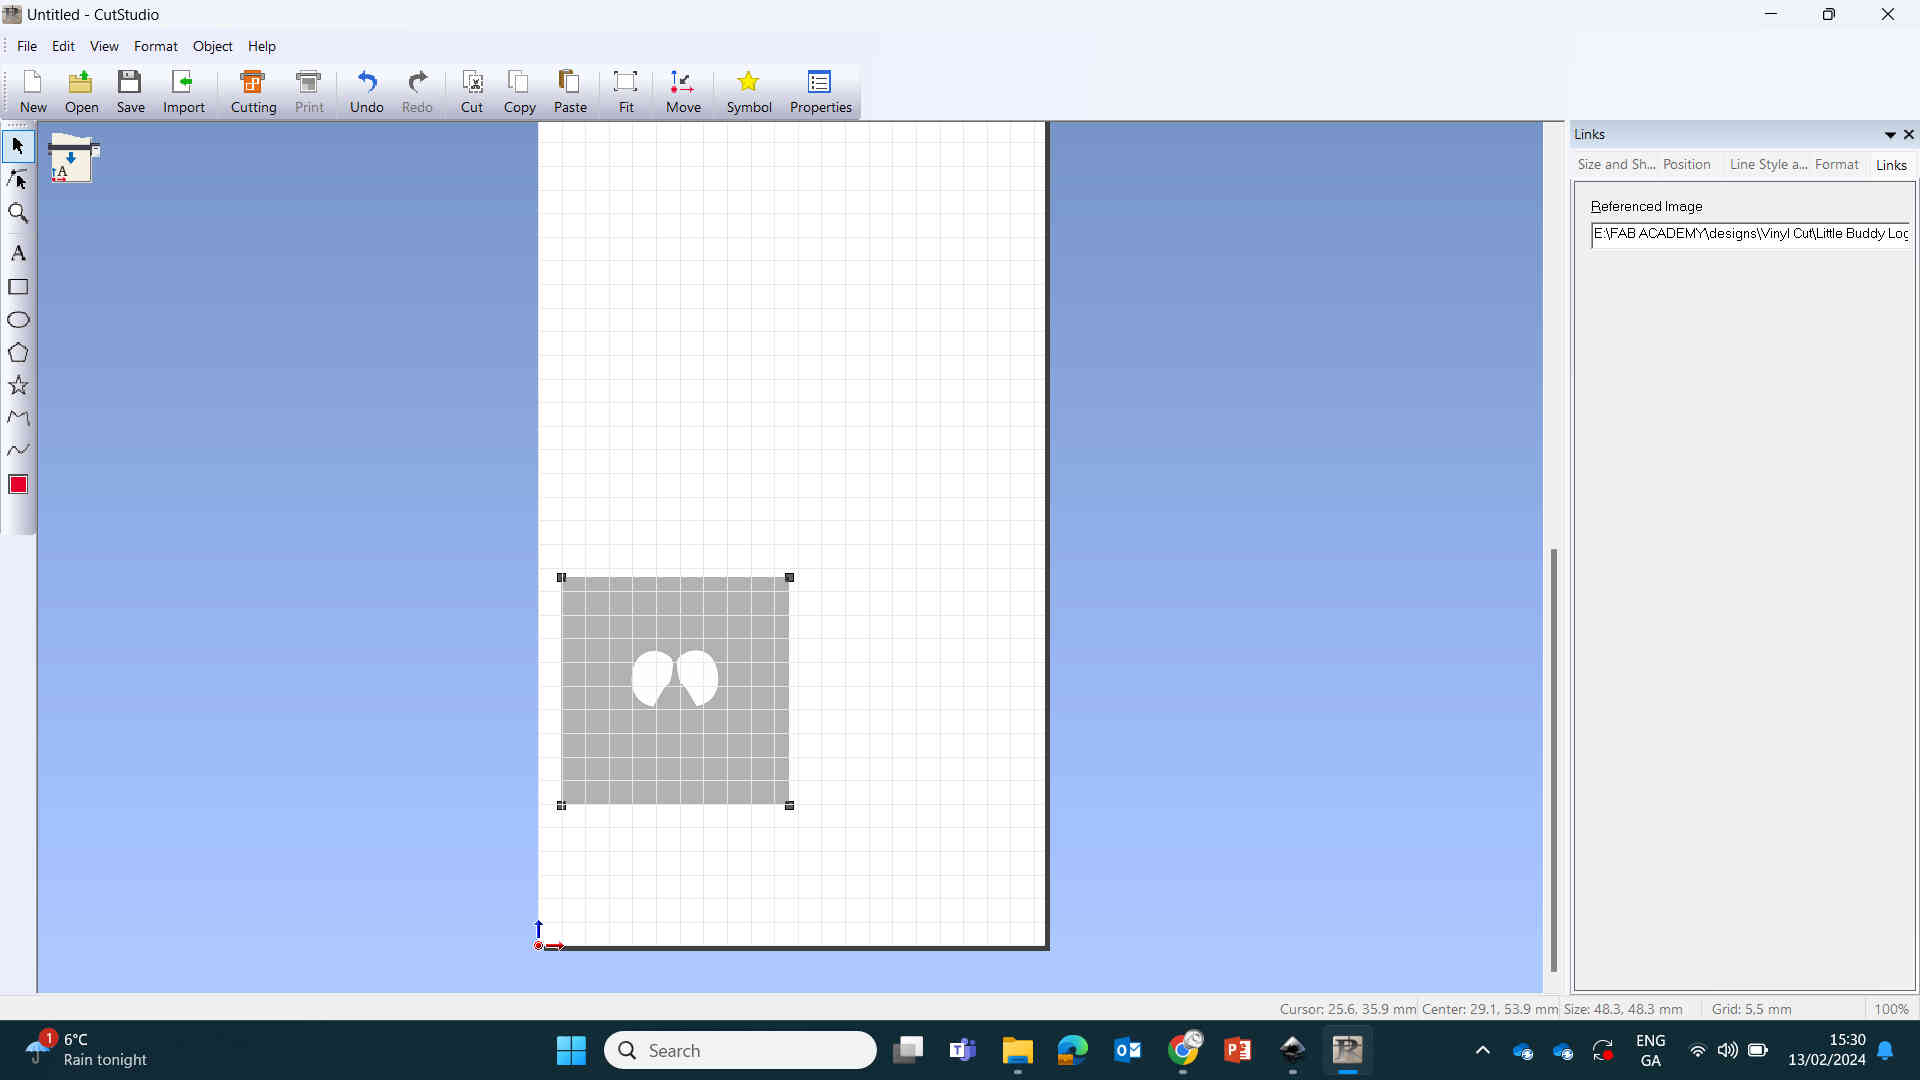Open PowerPoint from the taskbar
The height and width of the screenshot is (1080, 1920).
[x=1237, y=1050]
